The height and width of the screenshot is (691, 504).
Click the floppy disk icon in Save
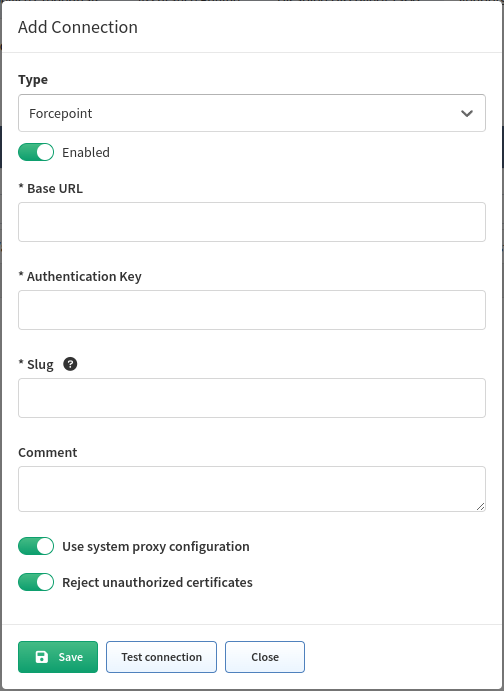click(42, 657)
